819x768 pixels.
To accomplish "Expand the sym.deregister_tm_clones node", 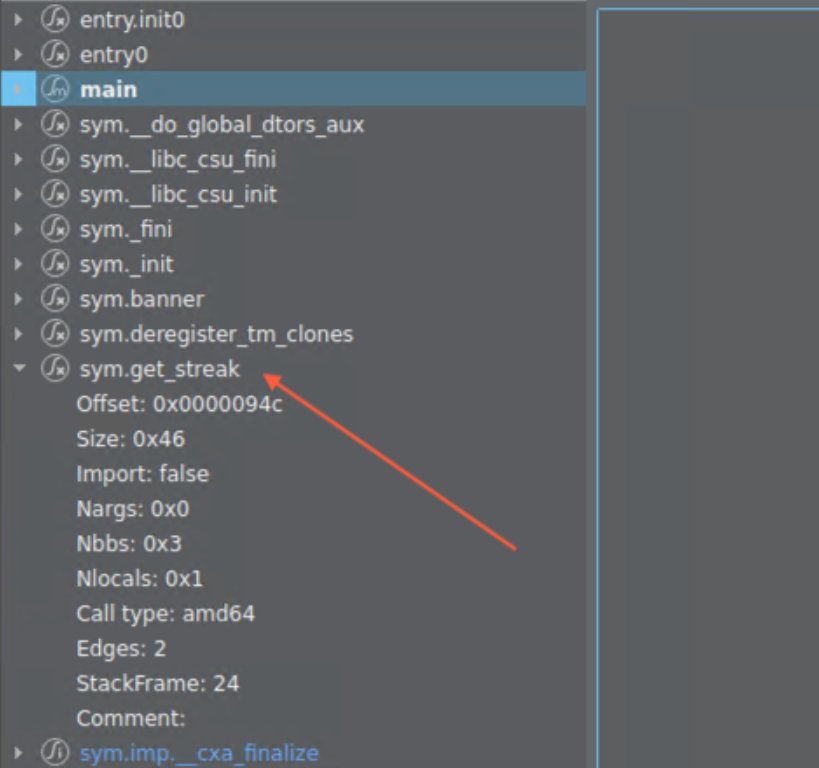I will 19,334.
